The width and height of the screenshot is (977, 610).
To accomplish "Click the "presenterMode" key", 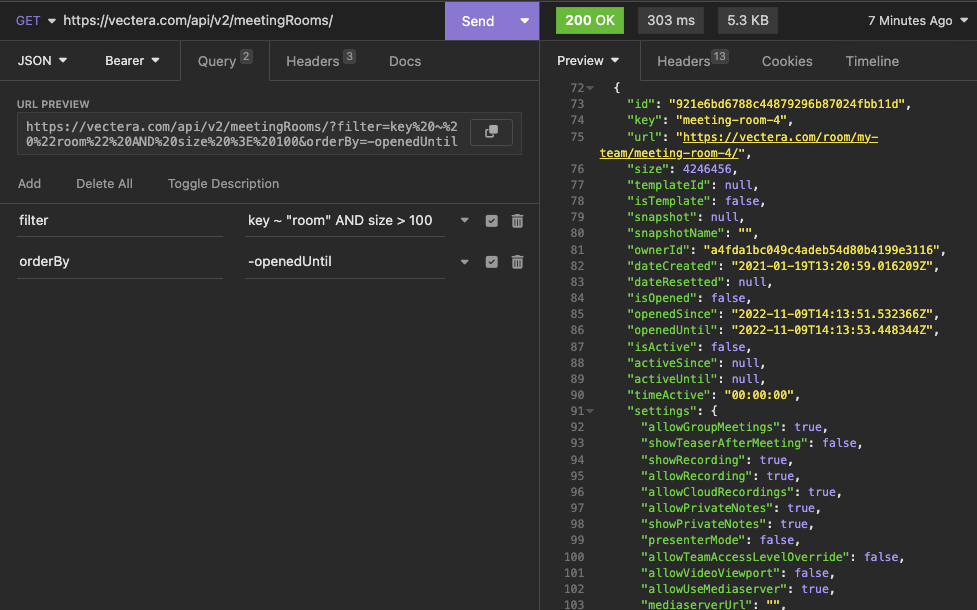I will click(x=693, y=540).
